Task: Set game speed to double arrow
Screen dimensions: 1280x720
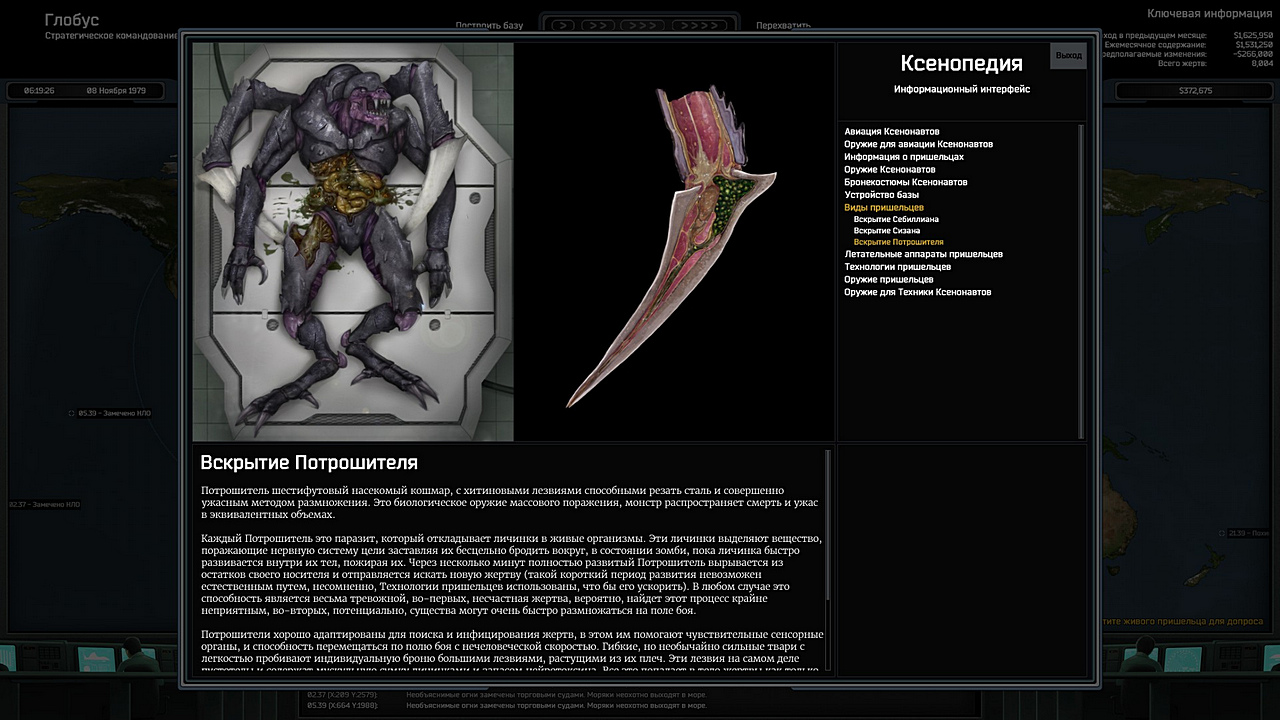Action: point(597,25)
